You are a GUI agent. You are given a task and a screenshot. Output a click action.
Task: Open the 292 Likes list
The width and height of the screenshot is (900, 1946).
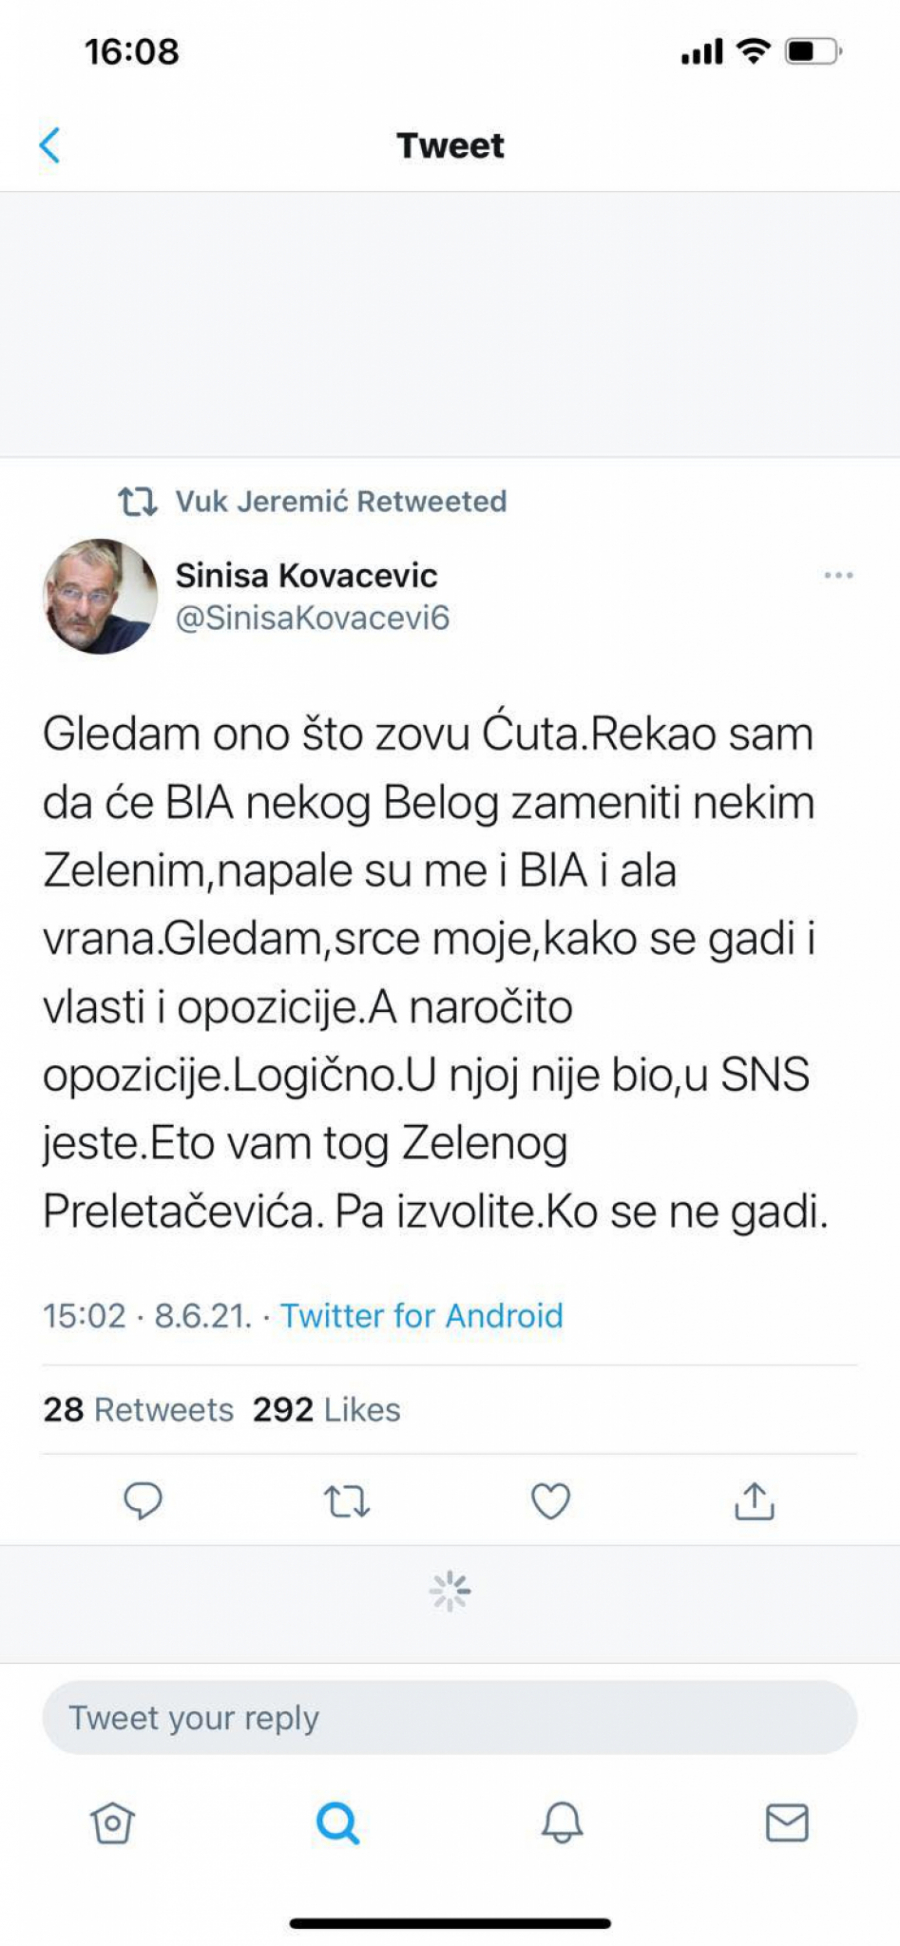(x=327, y=1409)
